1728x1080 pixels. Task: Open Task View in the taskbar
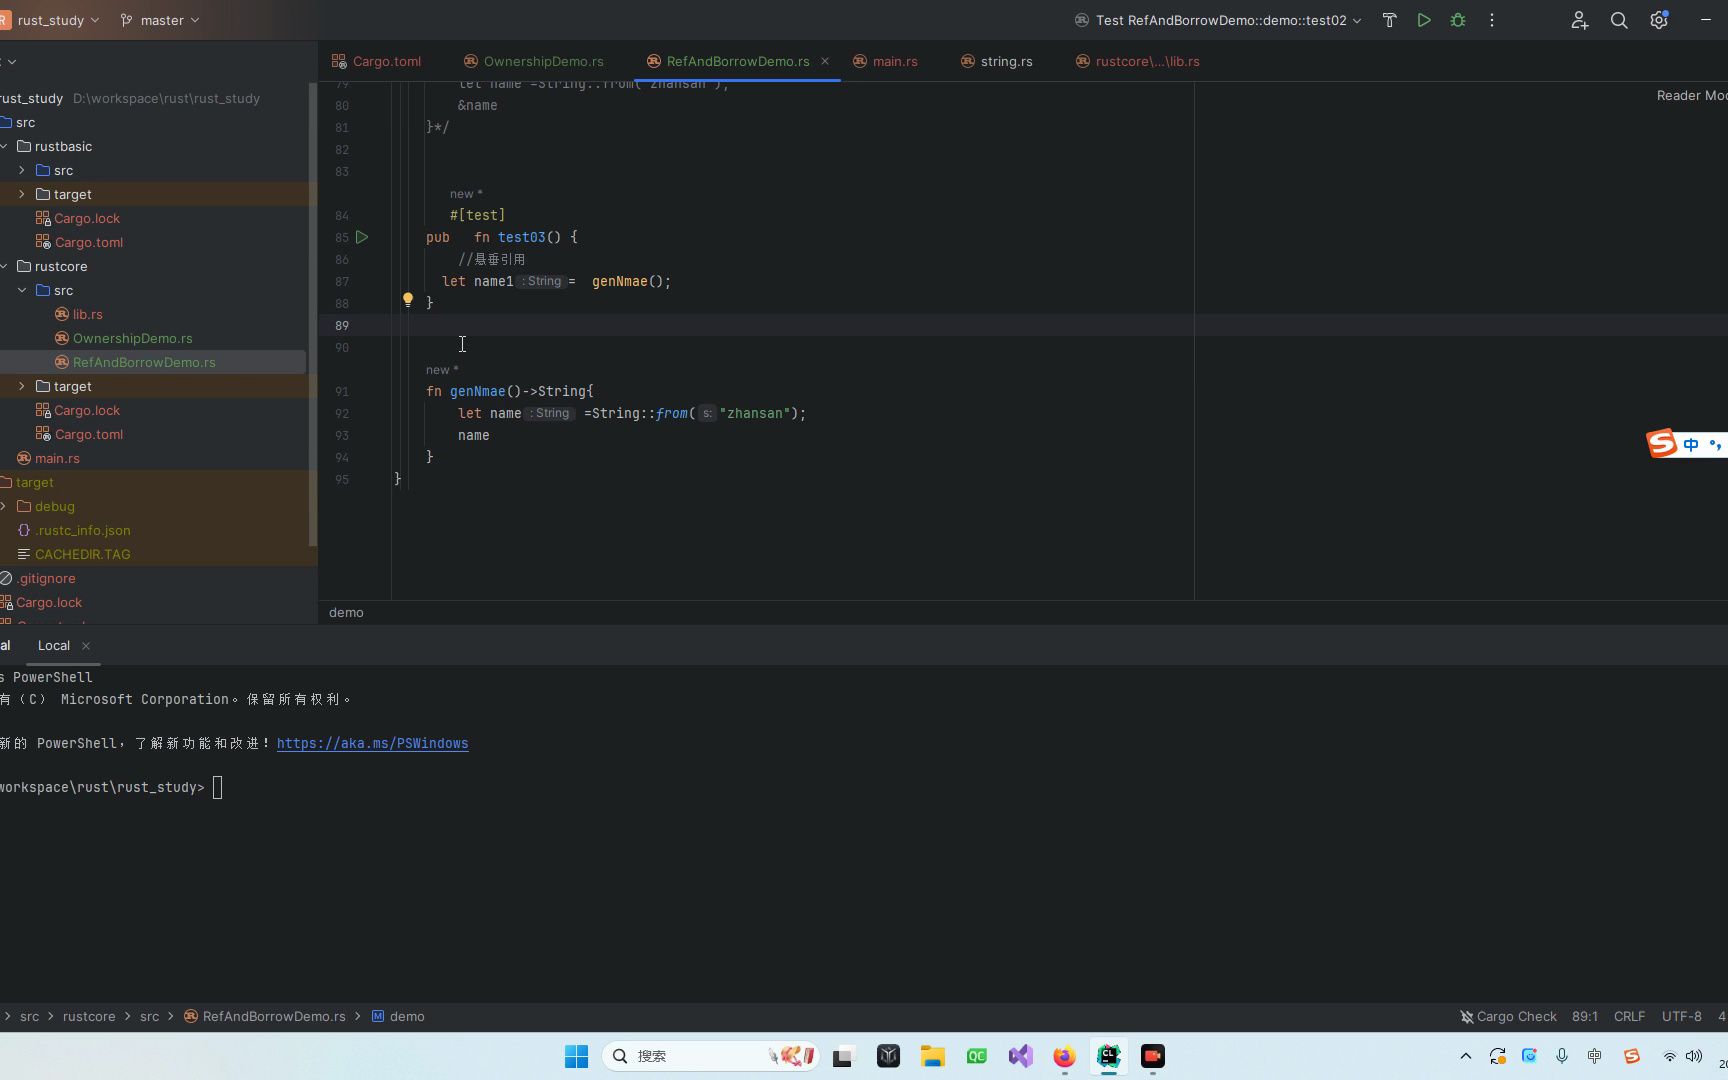tap(844, 1056)
